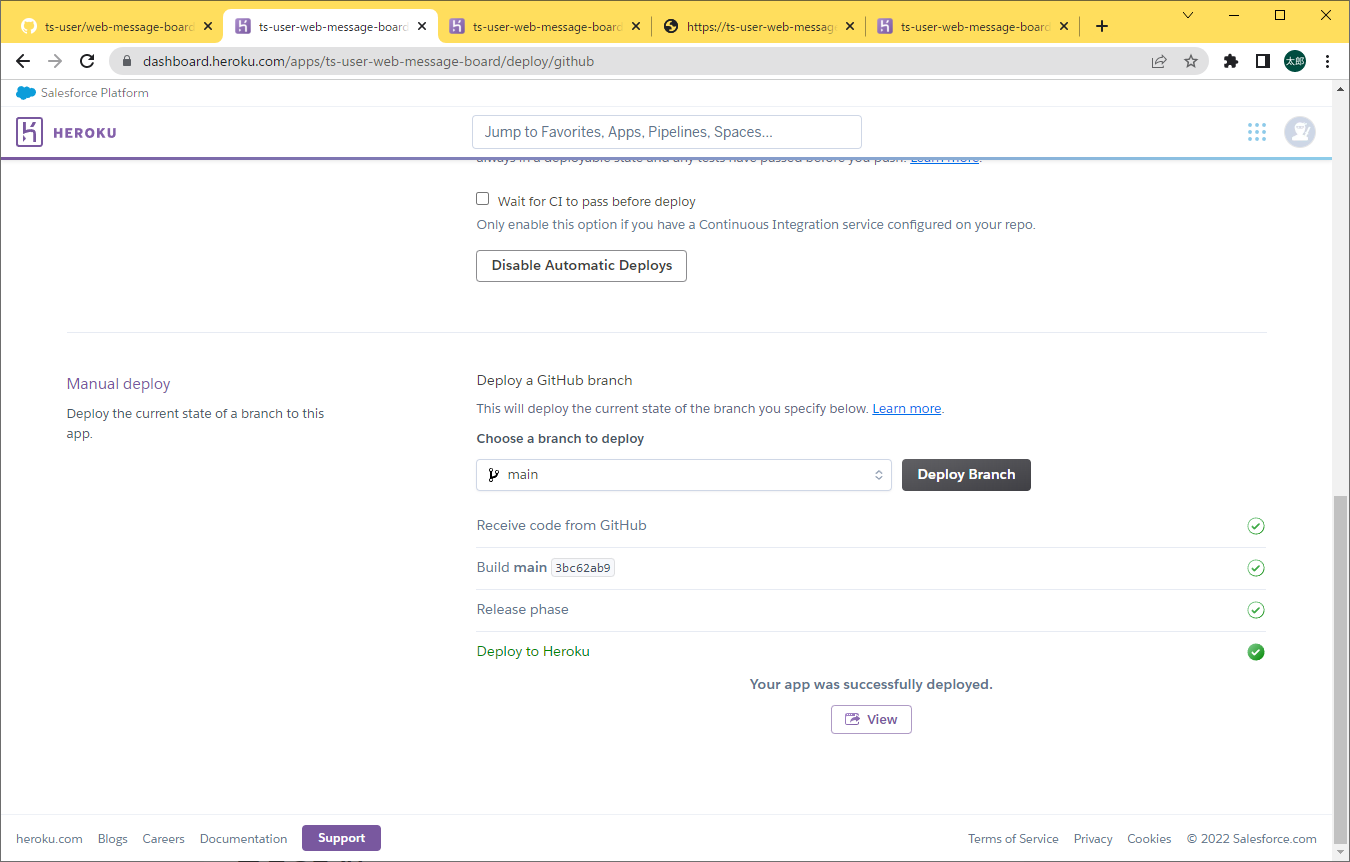
Task: Open the Chrome profile avatar
Action: pos(1295,61)
